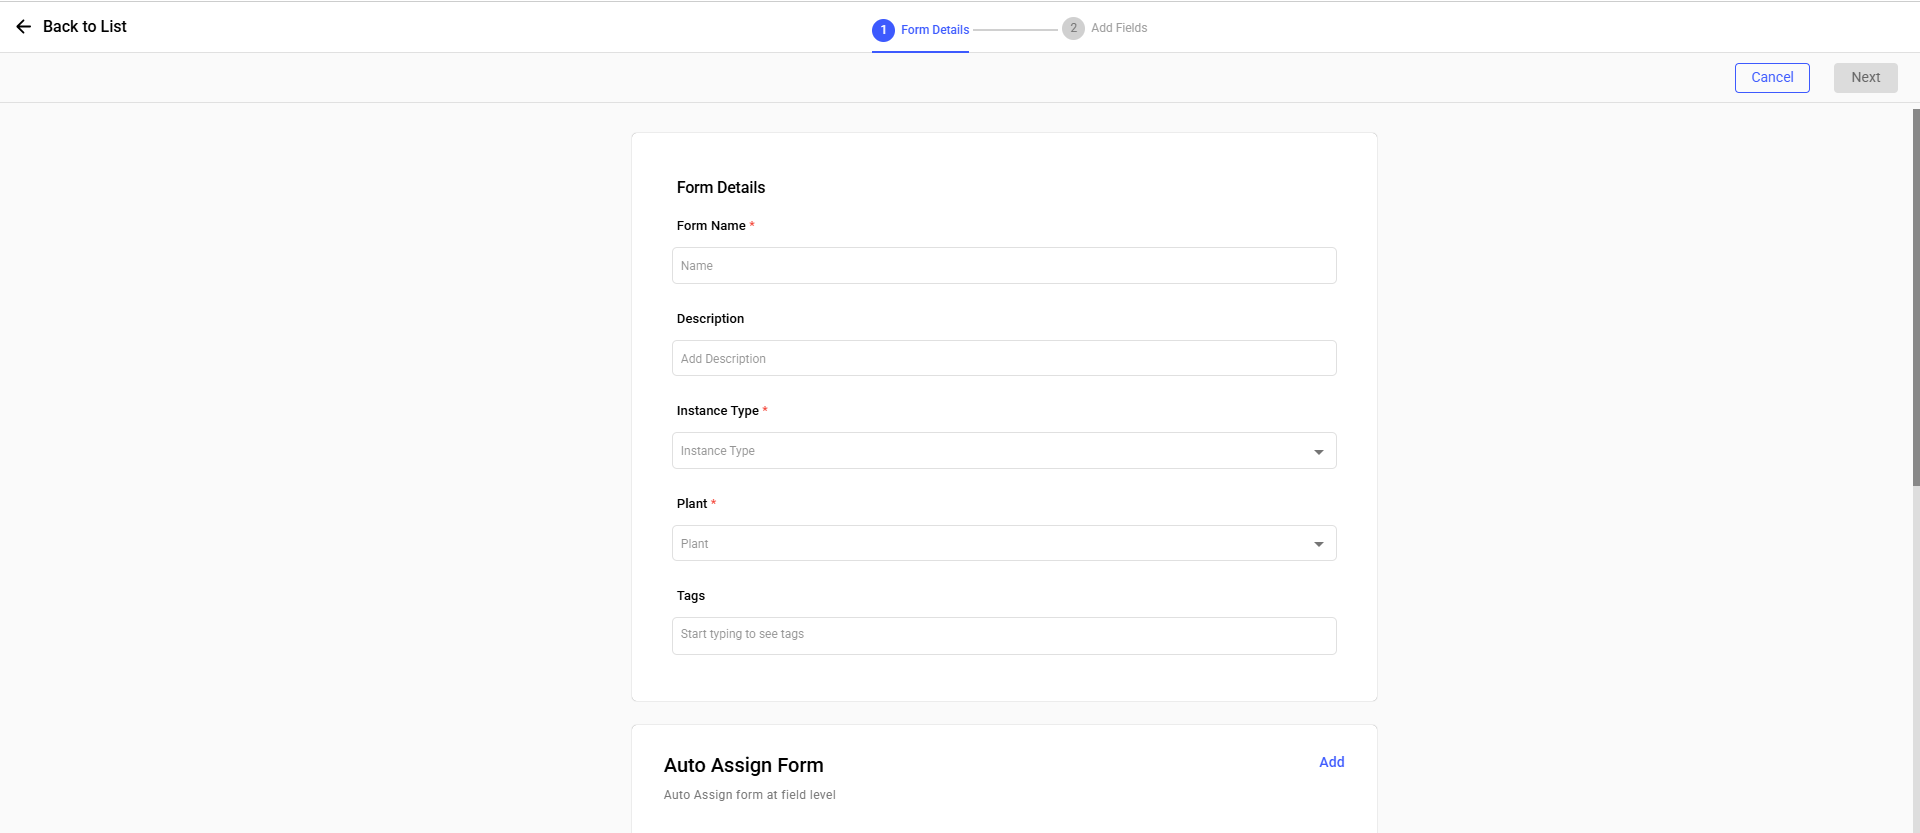
Task: Focus the Form Name input field
Action: (x=1003, y=266)
